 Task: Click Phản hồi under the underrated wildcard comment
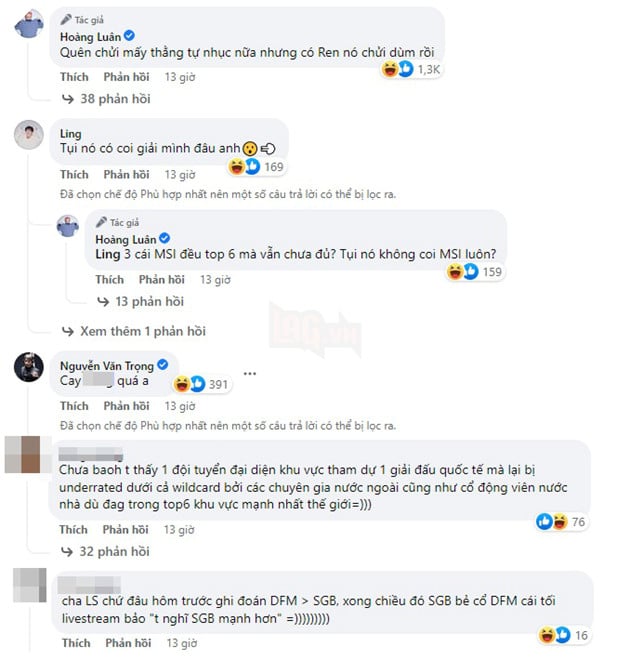click(x=125, y=530)
